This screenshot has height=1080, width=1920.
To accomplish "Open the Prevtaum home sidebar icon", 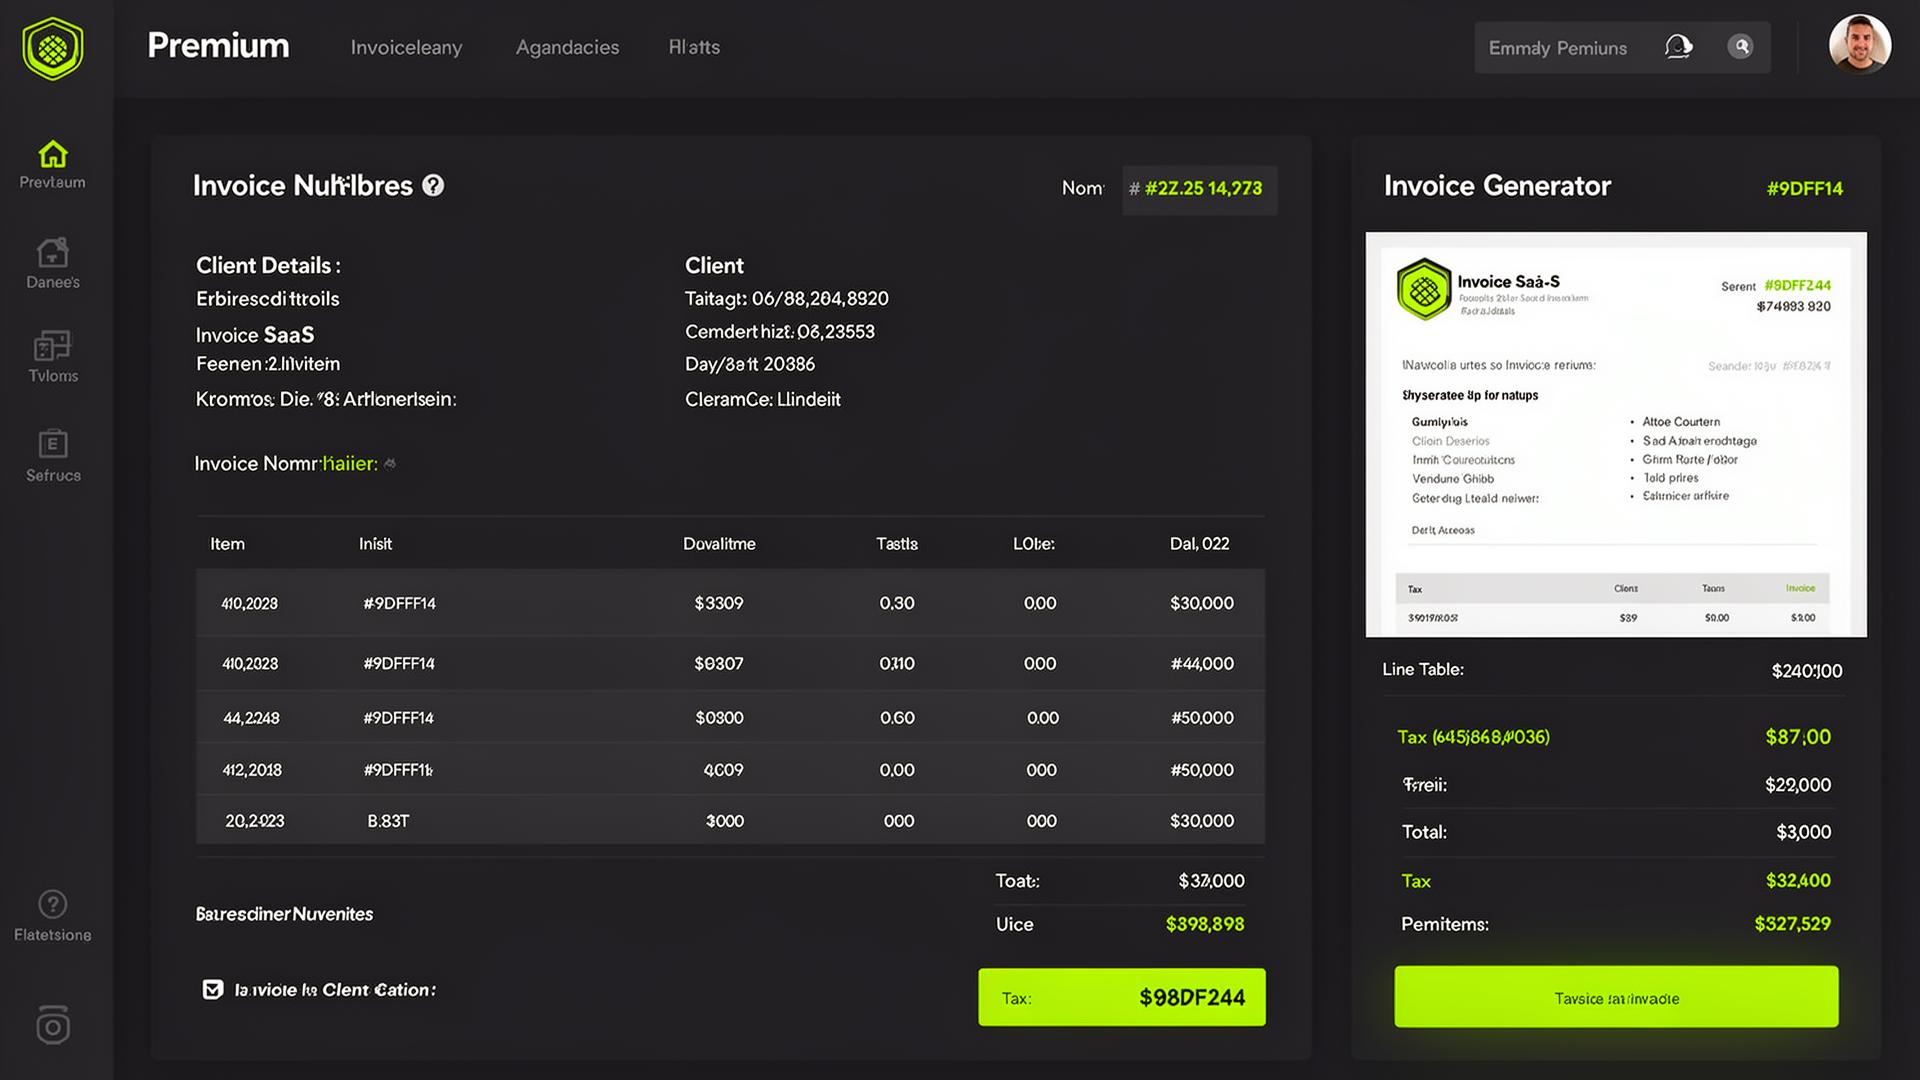I will [x=53, y=155].
